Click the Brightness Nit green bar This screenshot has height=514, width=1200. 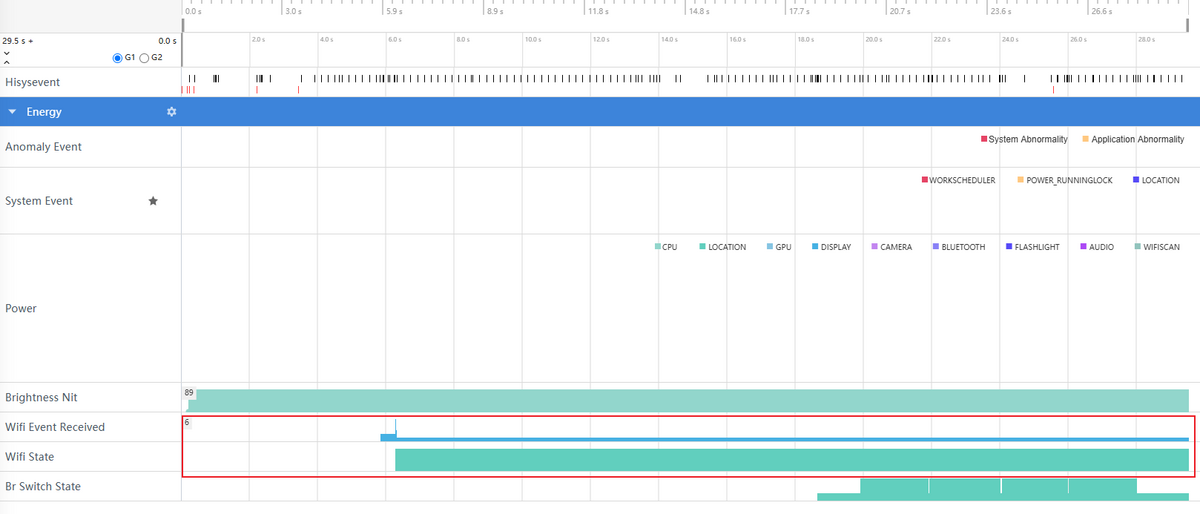pos(690,400)
